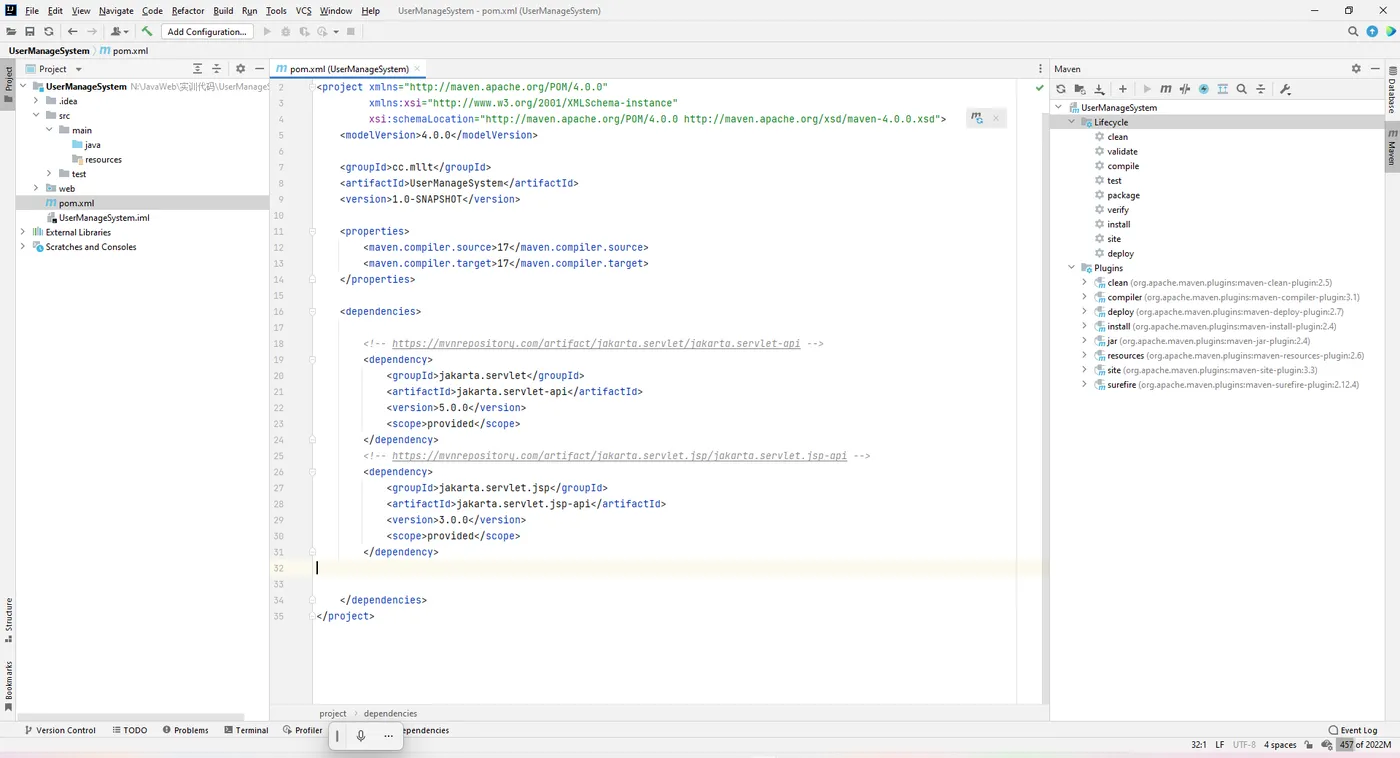
Task: Expand Scratches and Consoles node
Action: (x=24, y=247)
